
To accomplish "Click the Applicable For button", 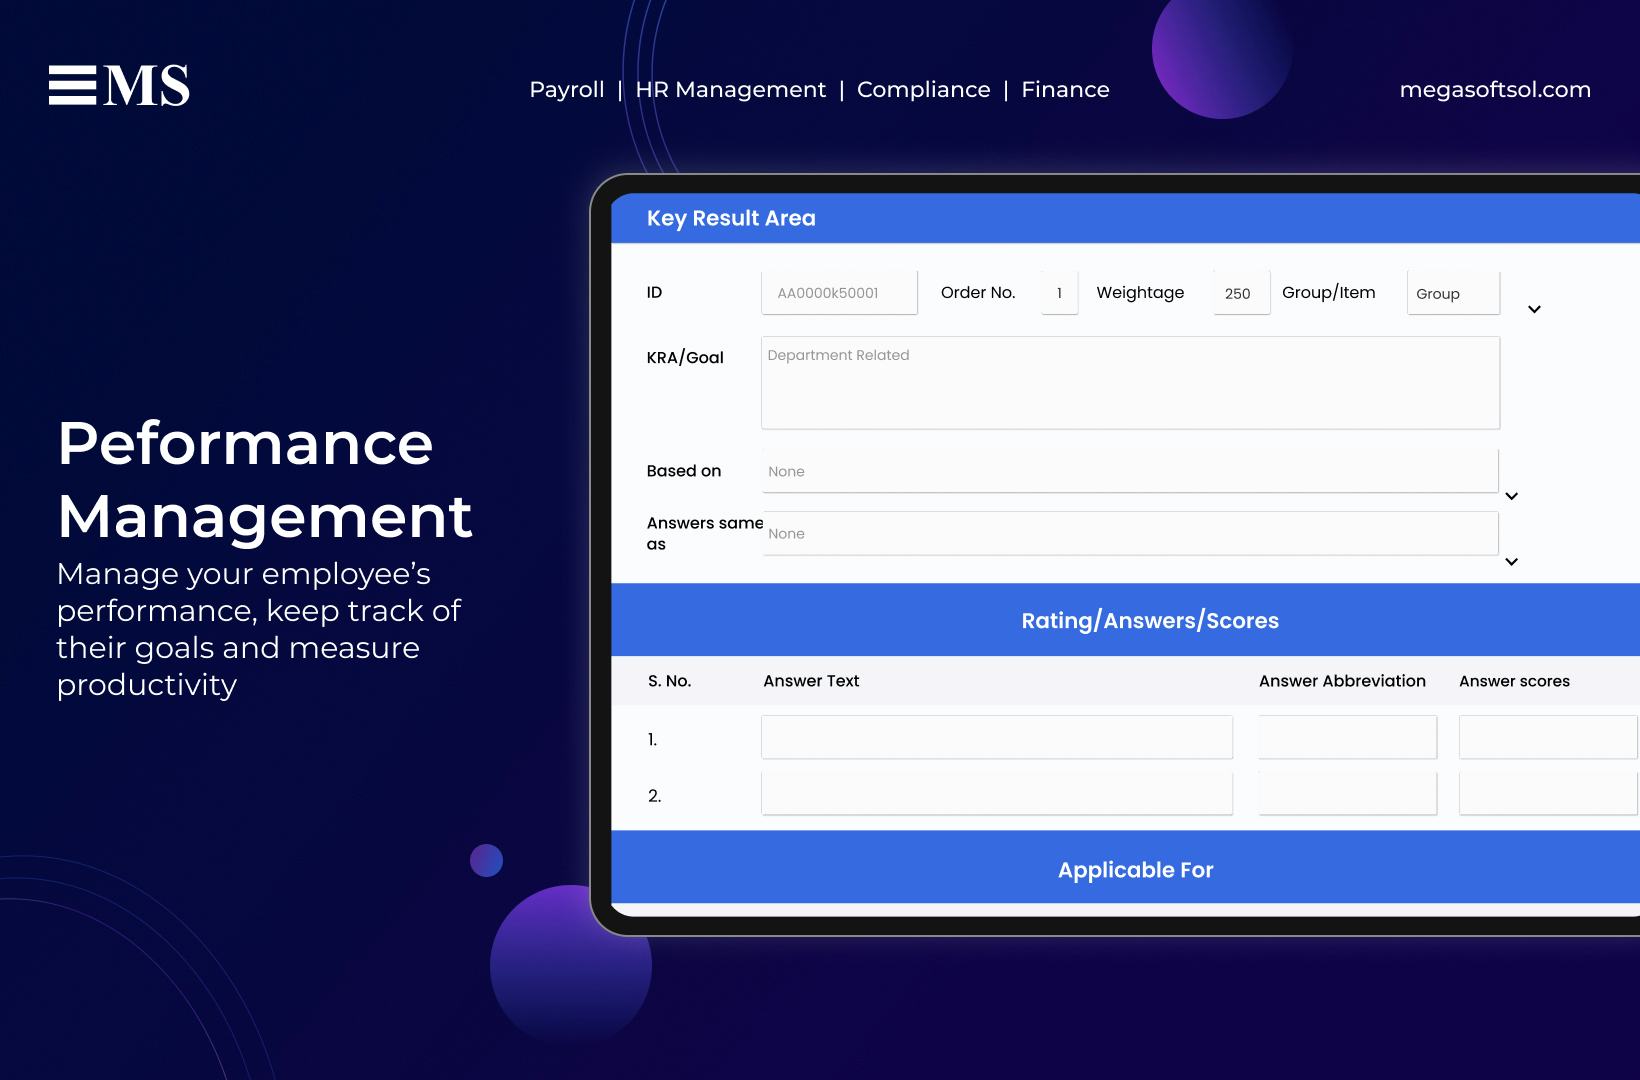I will [1134, 869].
